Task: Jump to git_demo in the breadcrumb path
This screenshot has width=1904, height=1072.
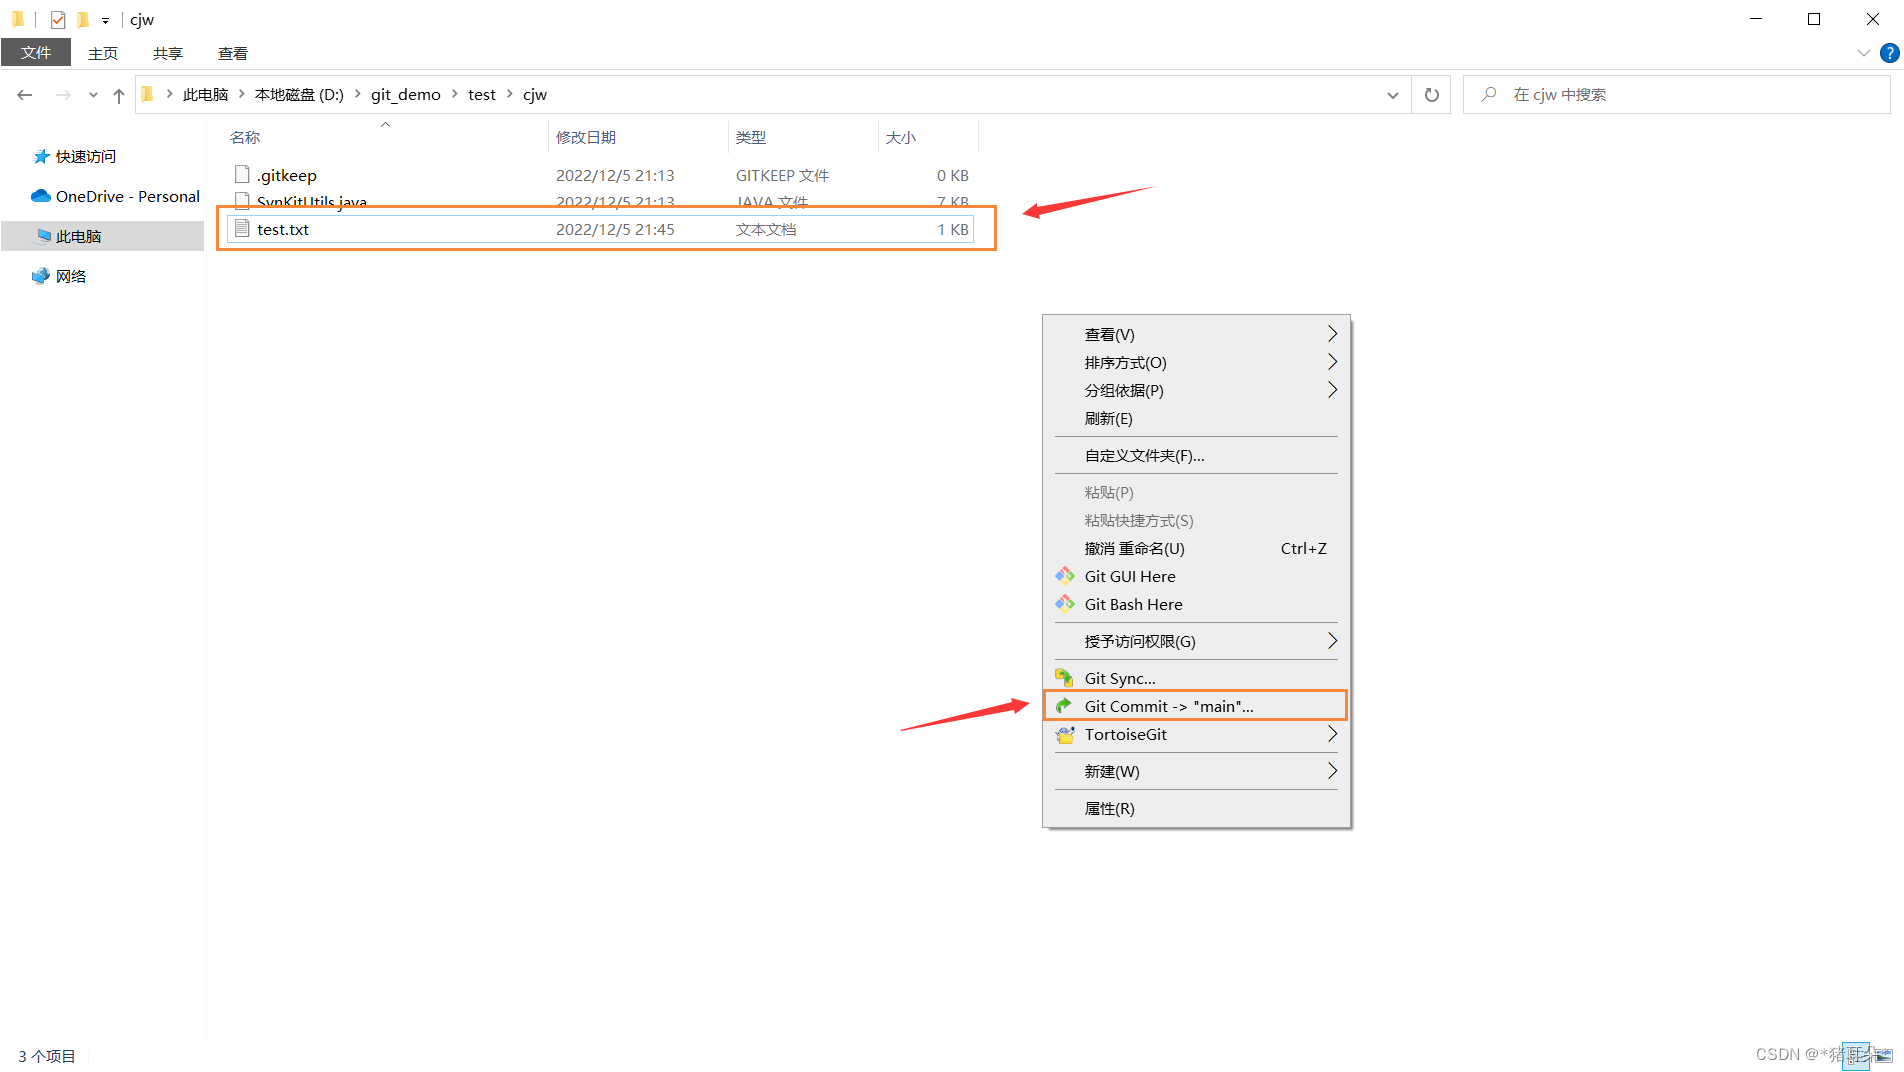Action: click(405, 94)
